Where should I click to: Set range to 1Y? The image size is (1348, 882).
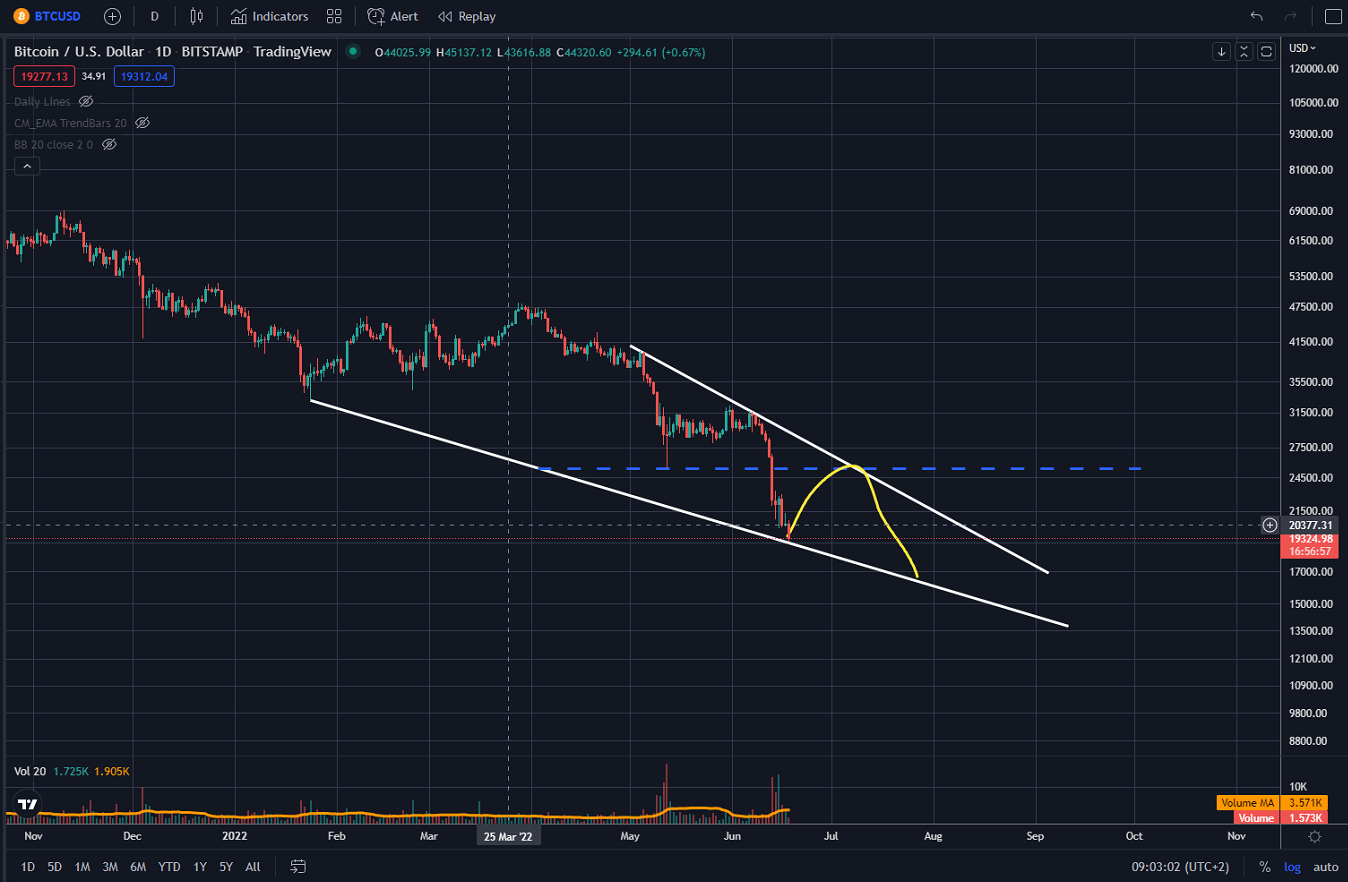click(200, 867)
